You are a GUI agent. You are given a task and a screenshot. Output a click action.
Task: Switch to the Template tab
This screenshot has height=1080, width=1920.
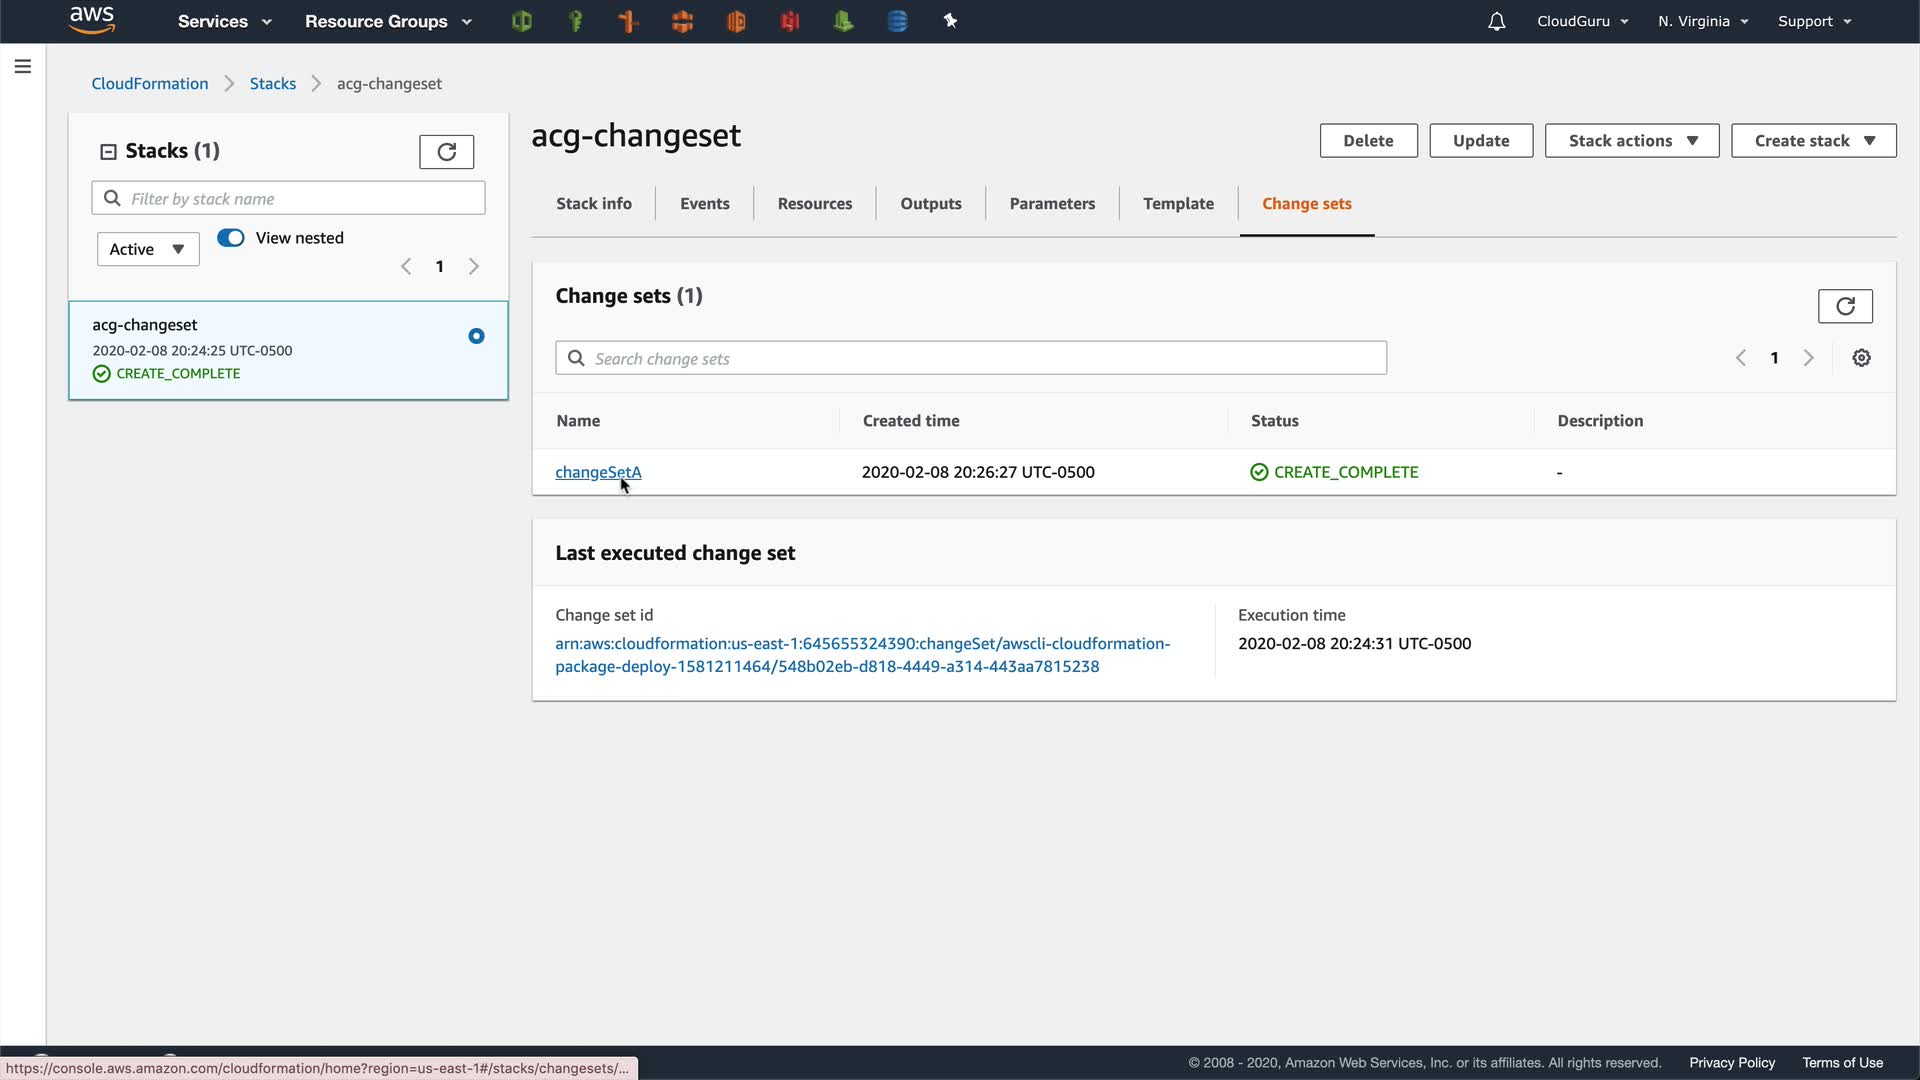1178,204
